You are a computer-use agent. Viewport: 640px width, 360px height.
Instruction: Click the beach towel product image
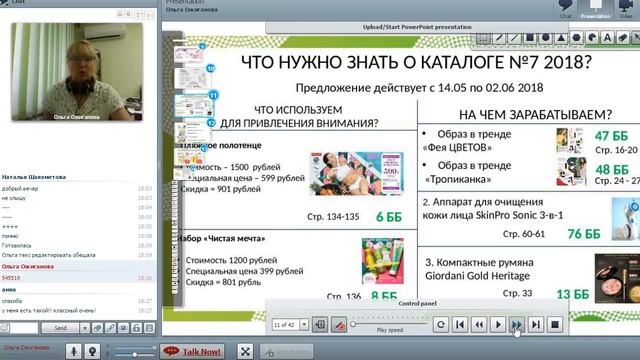[357, 173]
